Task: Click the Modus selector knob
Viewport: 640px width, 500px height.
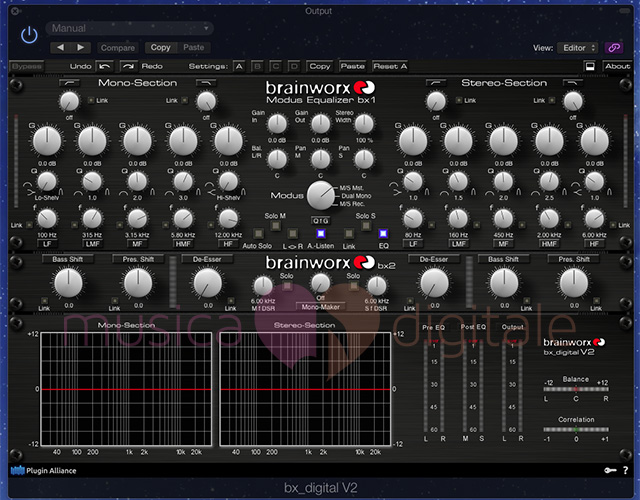Action: coord(320,195)
